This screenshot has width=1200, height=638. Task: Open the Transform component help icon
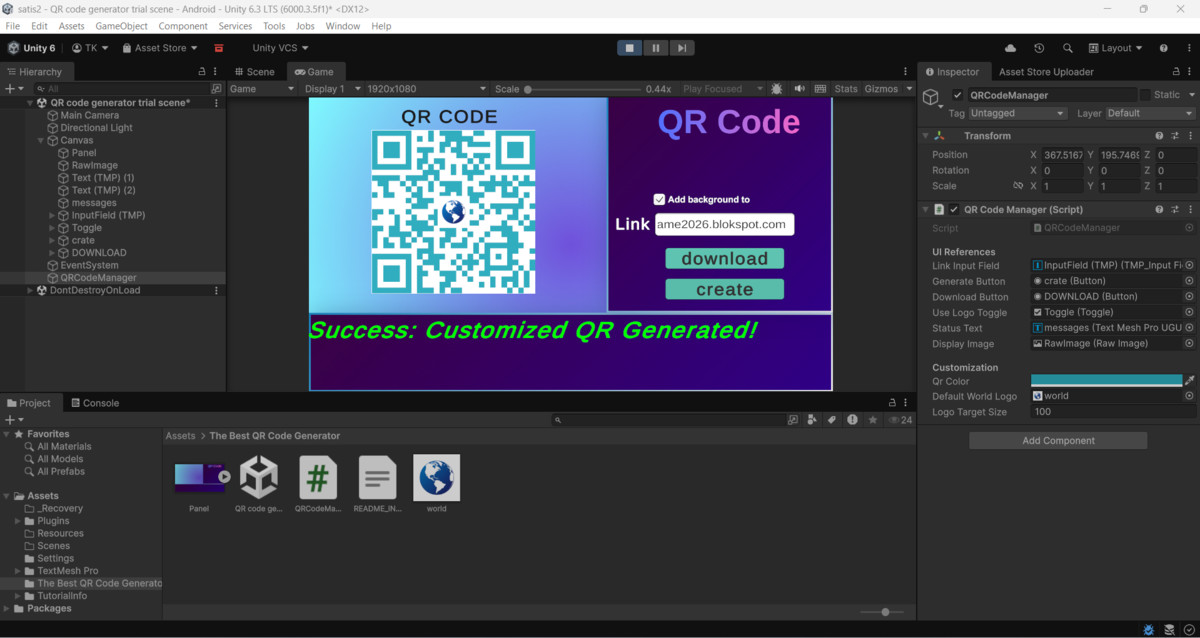[1159, 136]
